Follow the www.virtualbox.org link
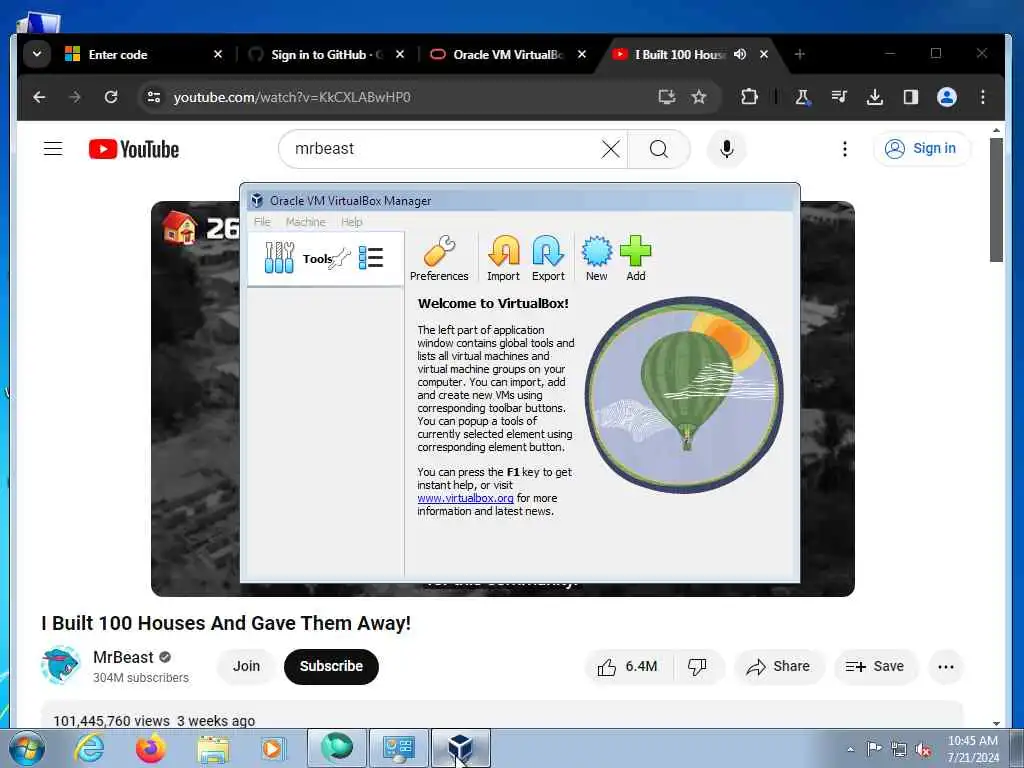 tap(465, 498)
